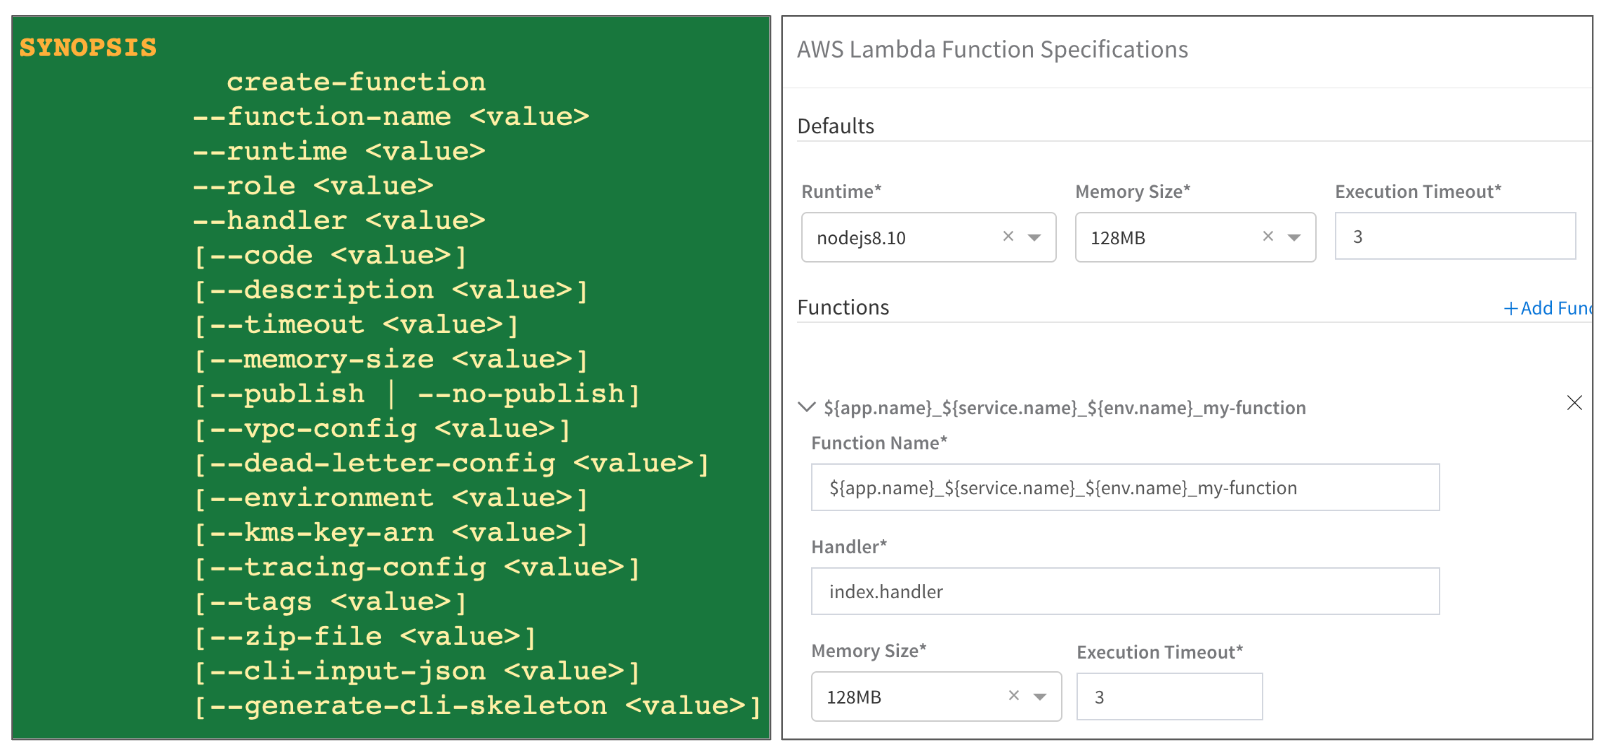Screen dimensions: 1602x754
Task: Click the [--timeout <value>] line
Action: tap(357, 324)
